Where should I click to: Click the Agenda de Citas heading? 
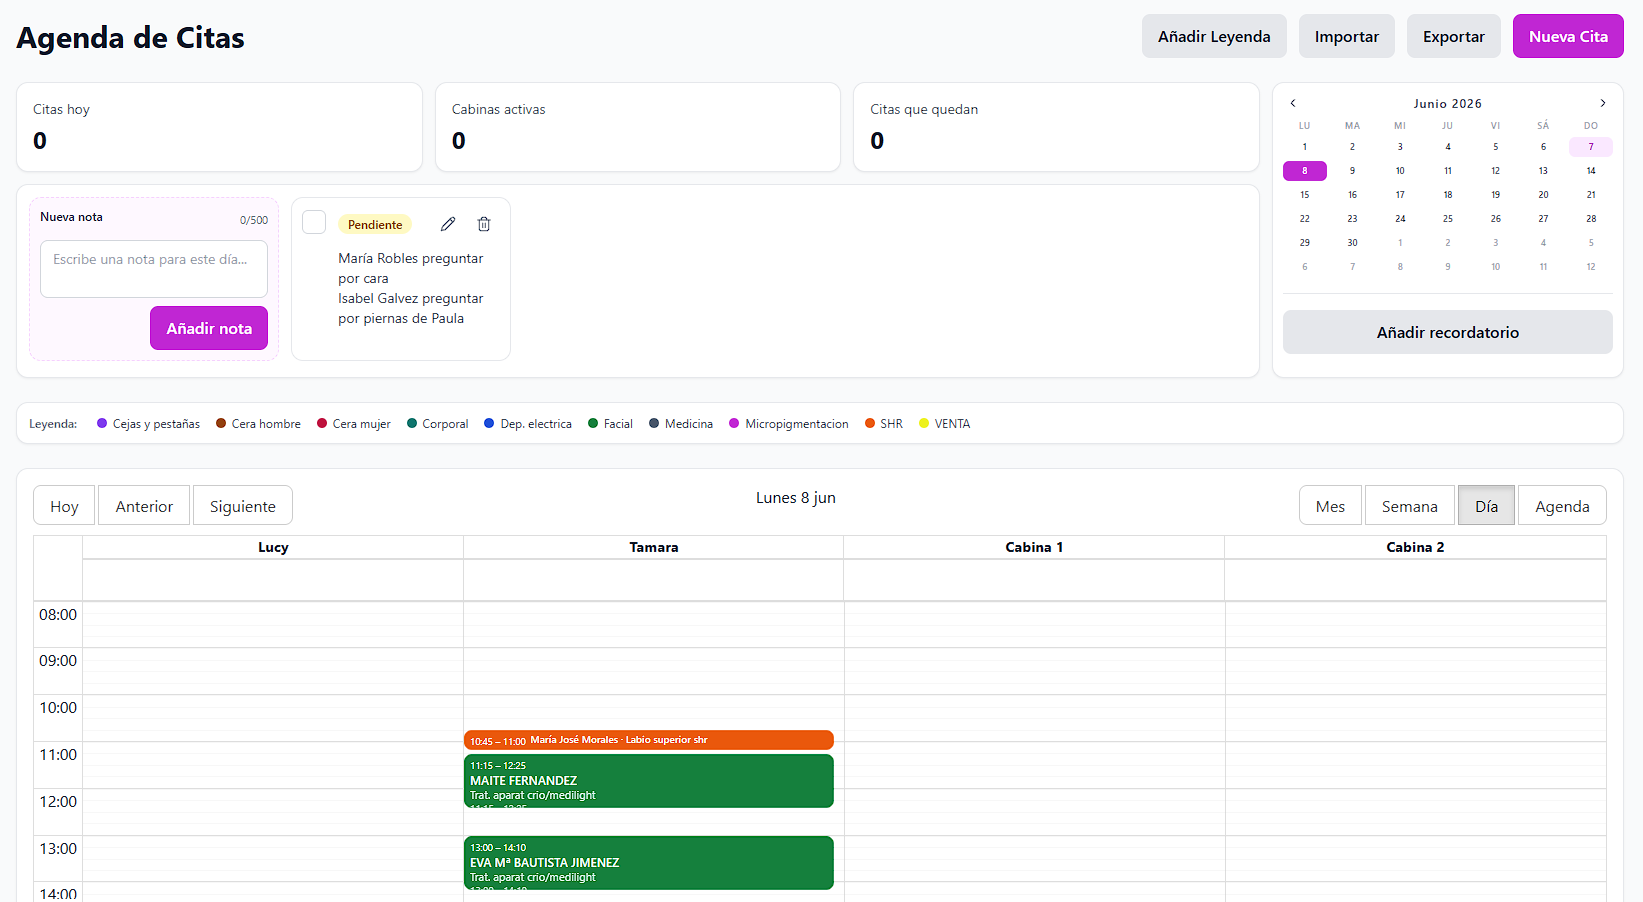pyautogui.click(x=130, y=38)
